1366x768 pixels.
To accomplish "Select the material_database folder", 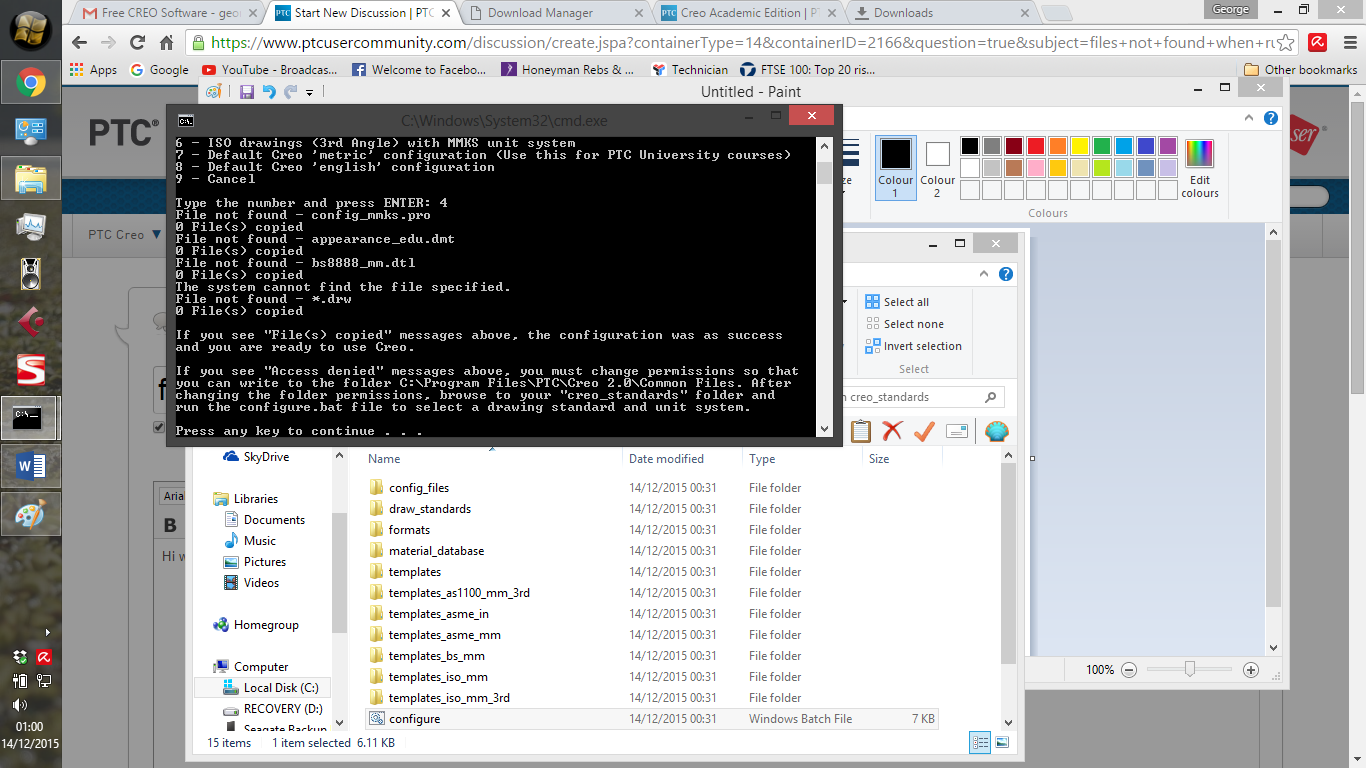I will (436, 551).
